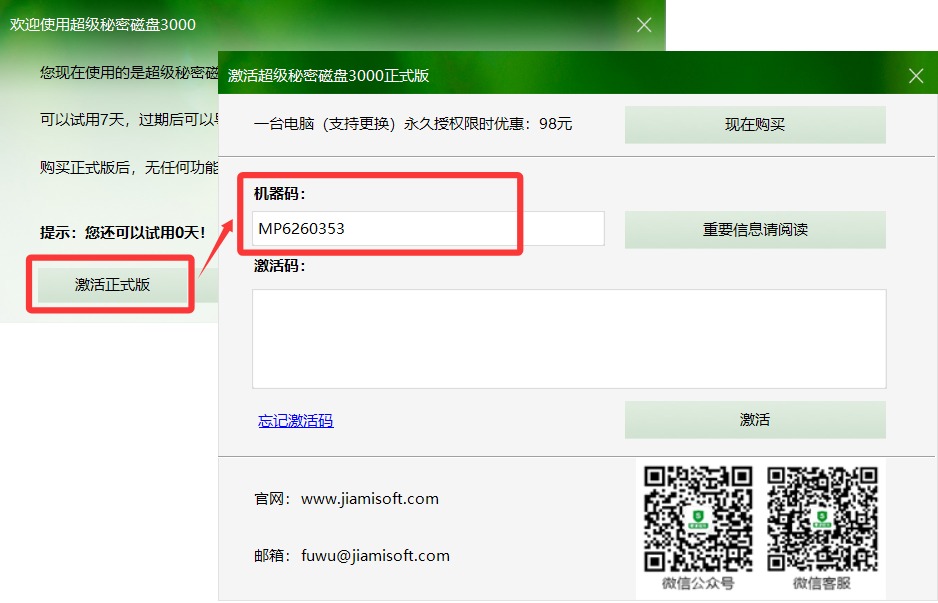Image resolution: width=938 pixels, height=603 pixels.
Task: Click the 微信客服 QR code
Action: point(822,519)
